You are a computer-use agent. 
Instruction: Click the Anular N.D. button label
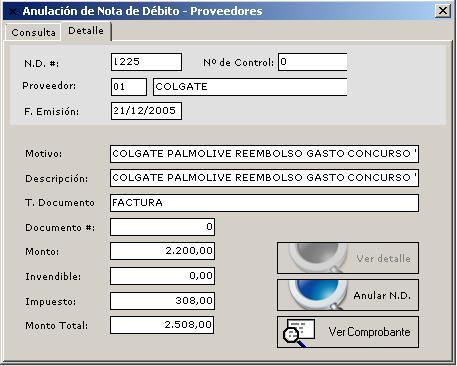tap(382, 295)
